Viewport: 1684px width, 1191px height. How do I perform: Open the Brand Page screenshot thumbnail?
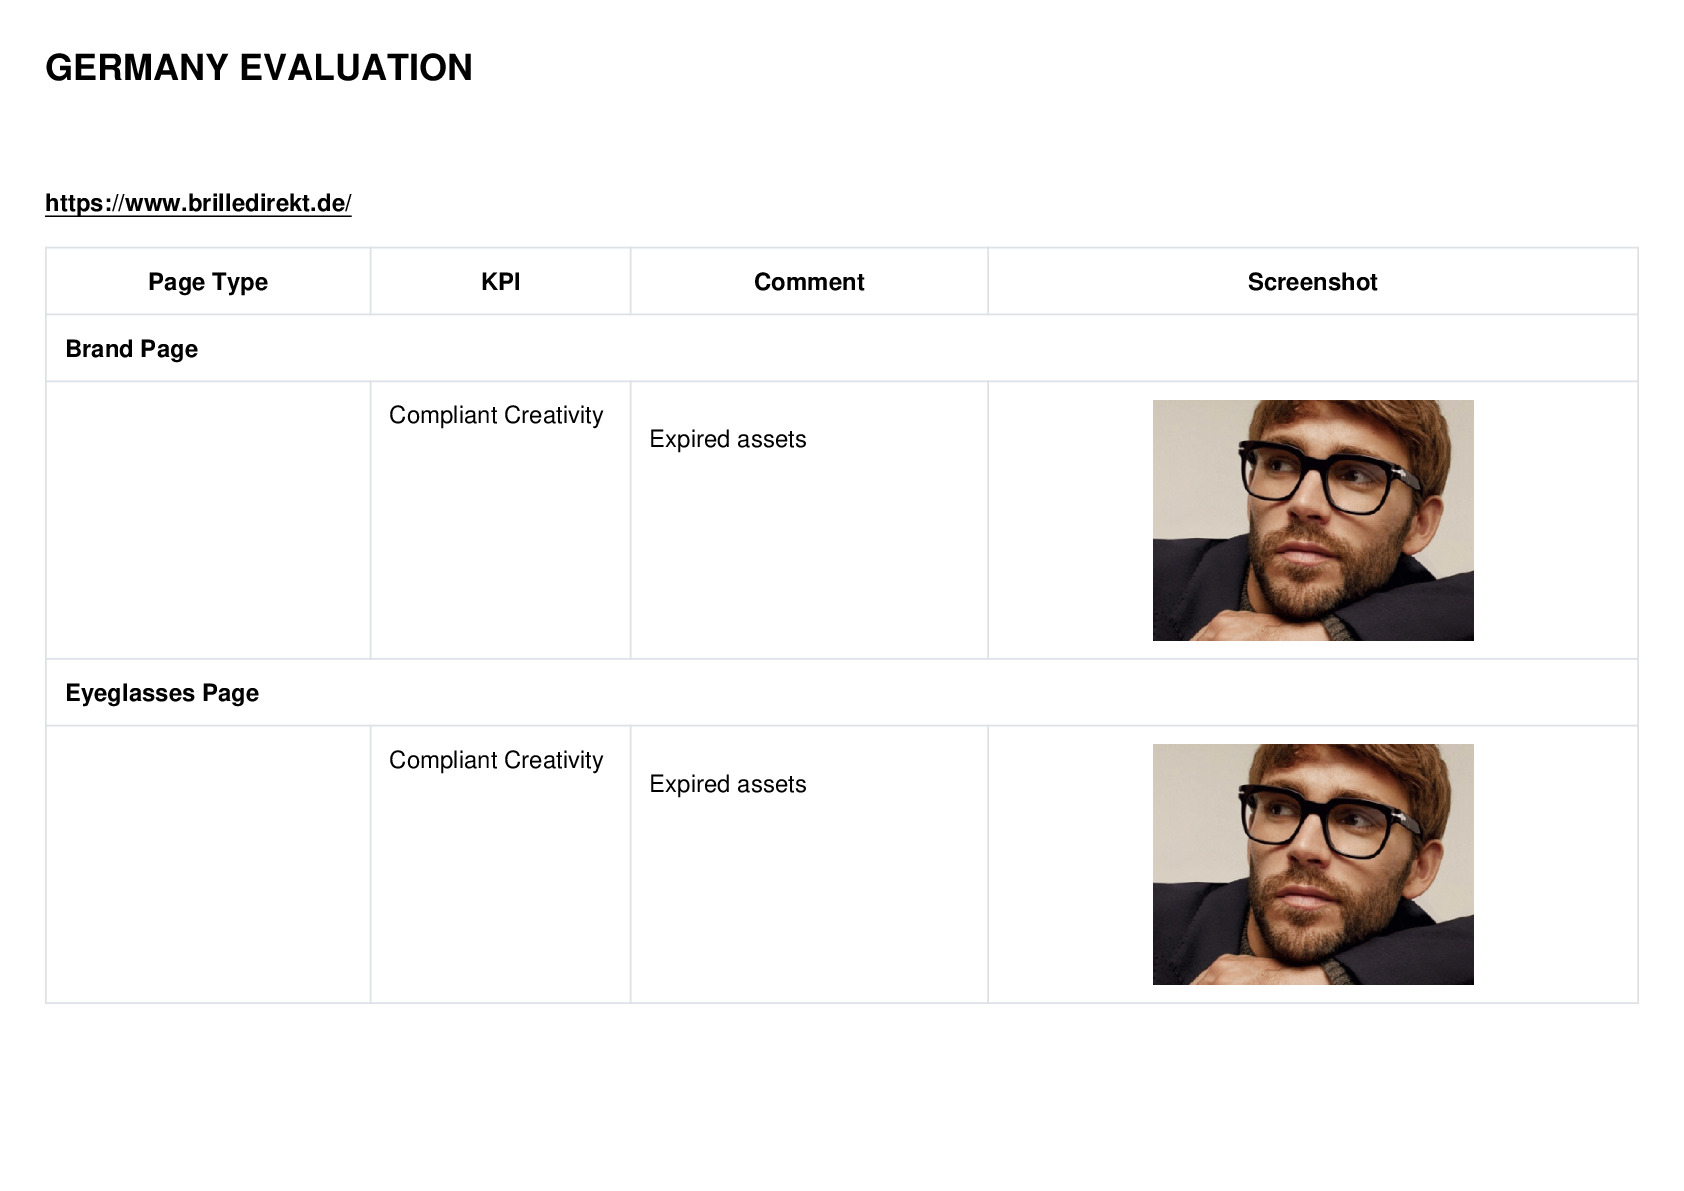click(1313, 520)
